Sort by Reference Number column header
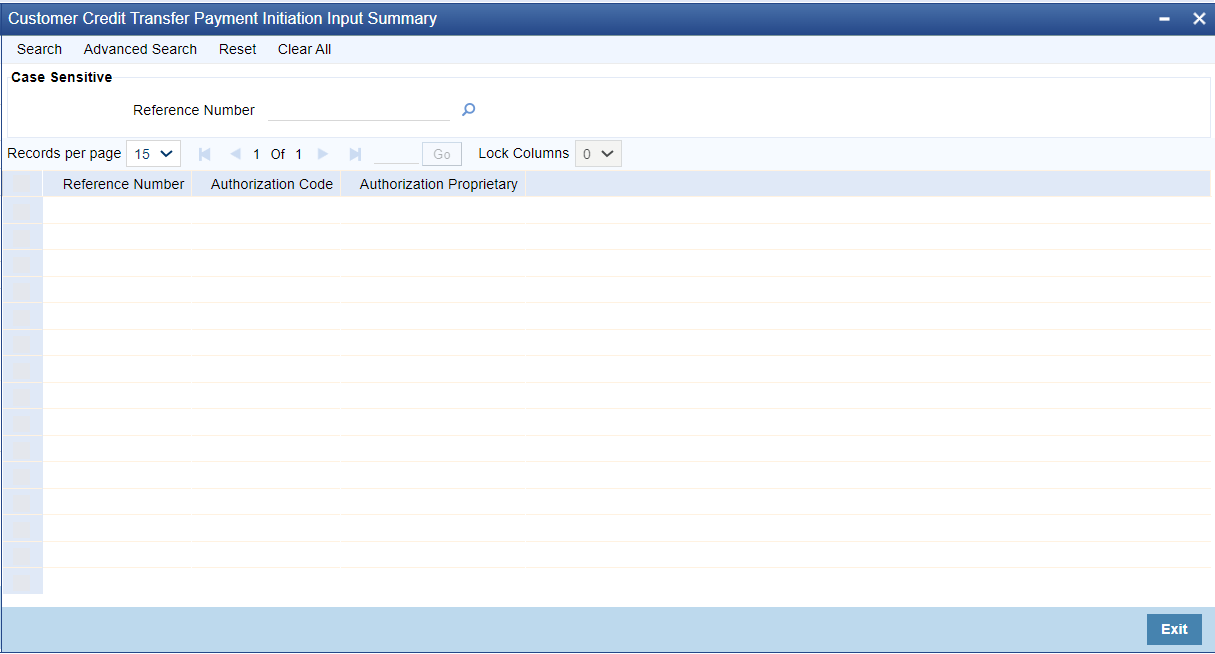The width and height of the screenshot is (1215, 654). click(x=123, y=184)
